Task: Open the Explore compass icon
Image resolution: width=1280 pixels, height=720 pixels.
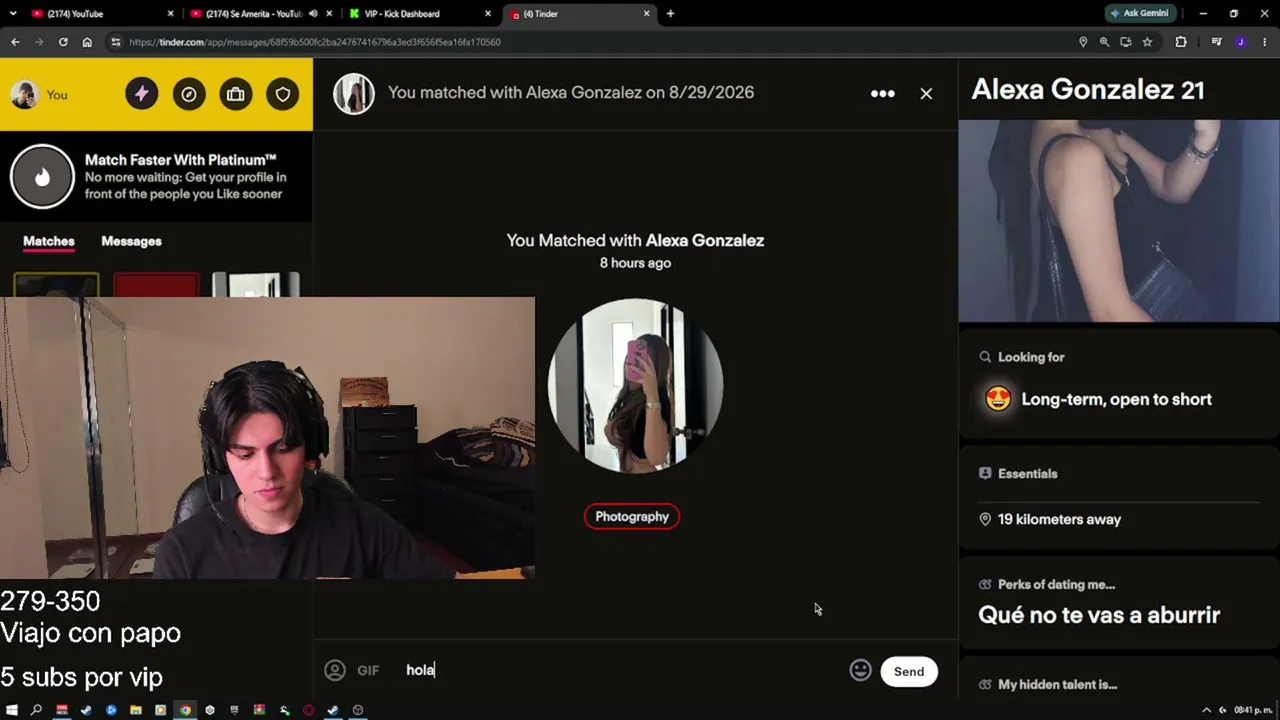Action: point(189,94)
